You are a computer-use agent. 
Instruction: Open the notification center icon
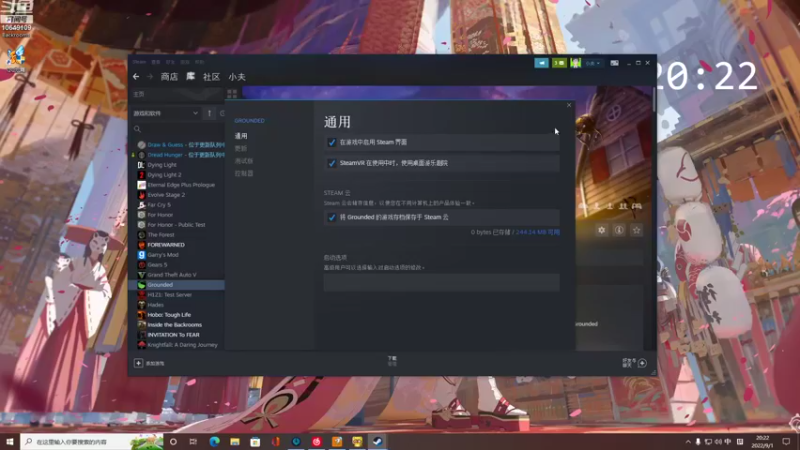click(x=786, y=441)
